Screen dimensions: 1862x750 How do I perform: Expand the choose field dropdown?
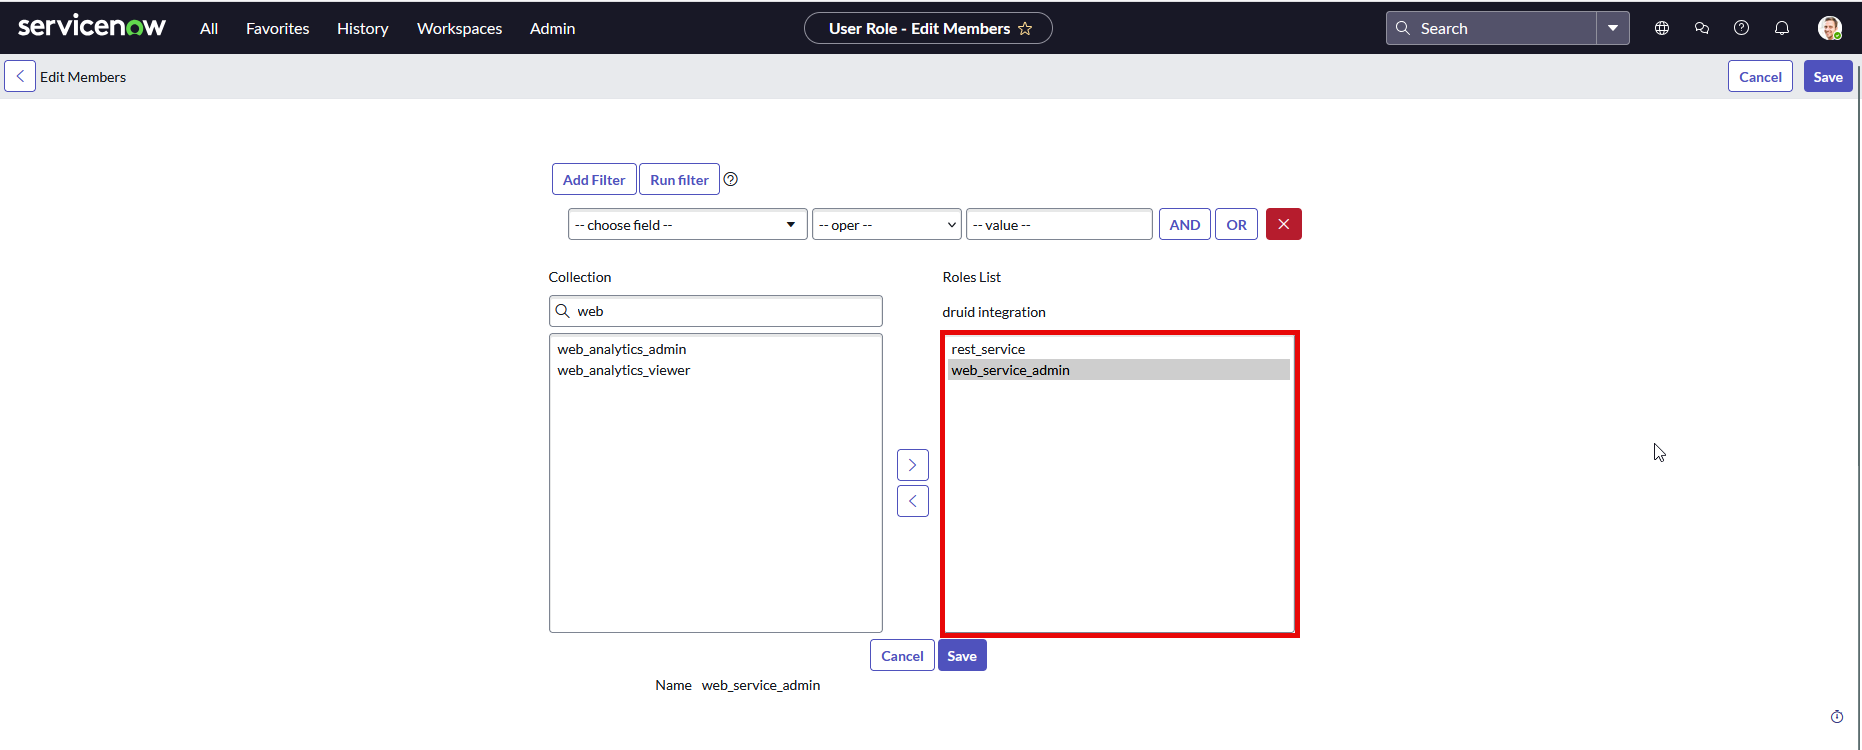[687, 225]
